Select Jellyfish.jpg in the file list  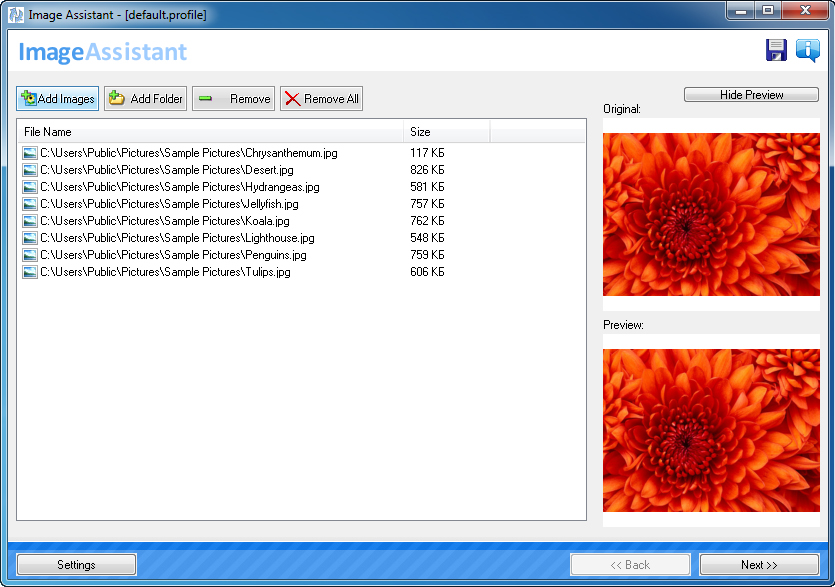click(x=169, y=204)
